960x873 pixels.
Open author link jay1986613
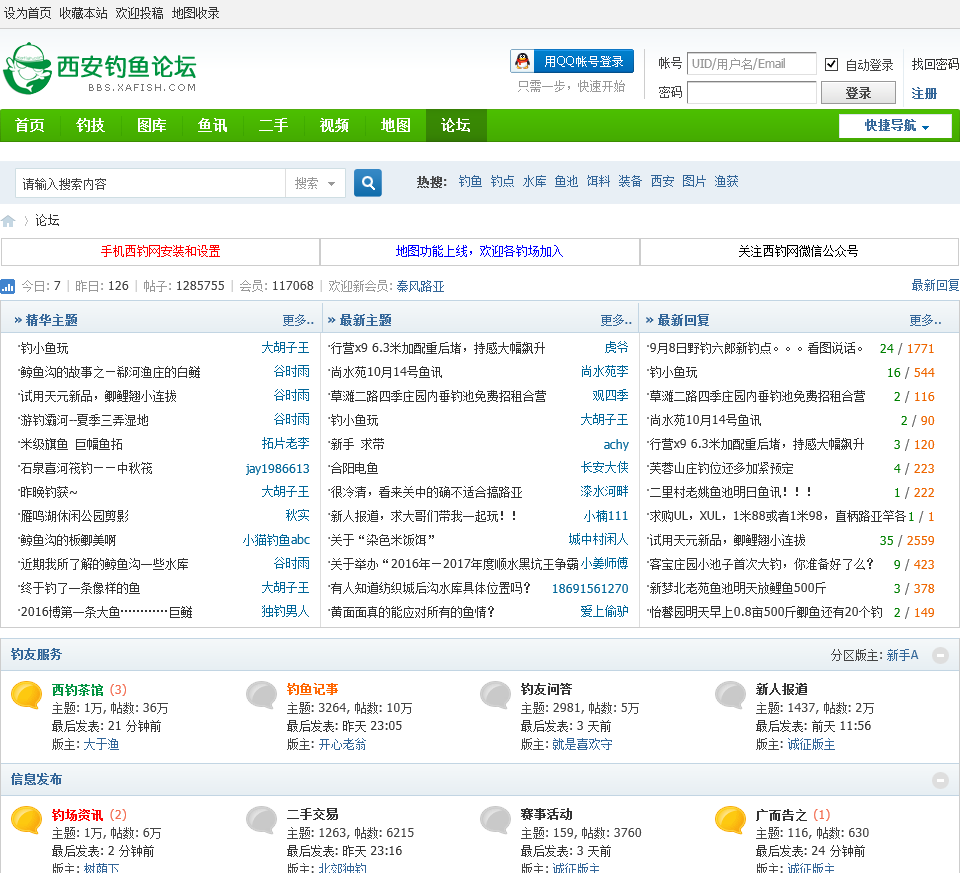(x=277, y=468)
